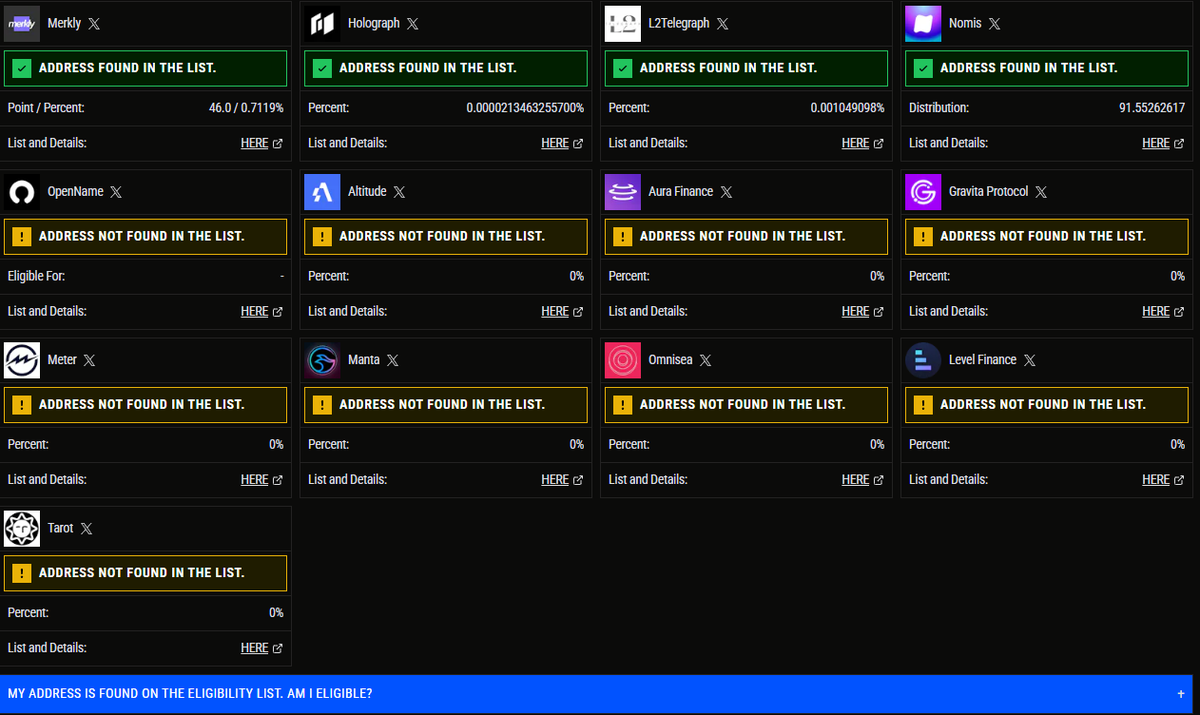
Task: Click the Aura Finance project name
Action: tap(681, 191)
